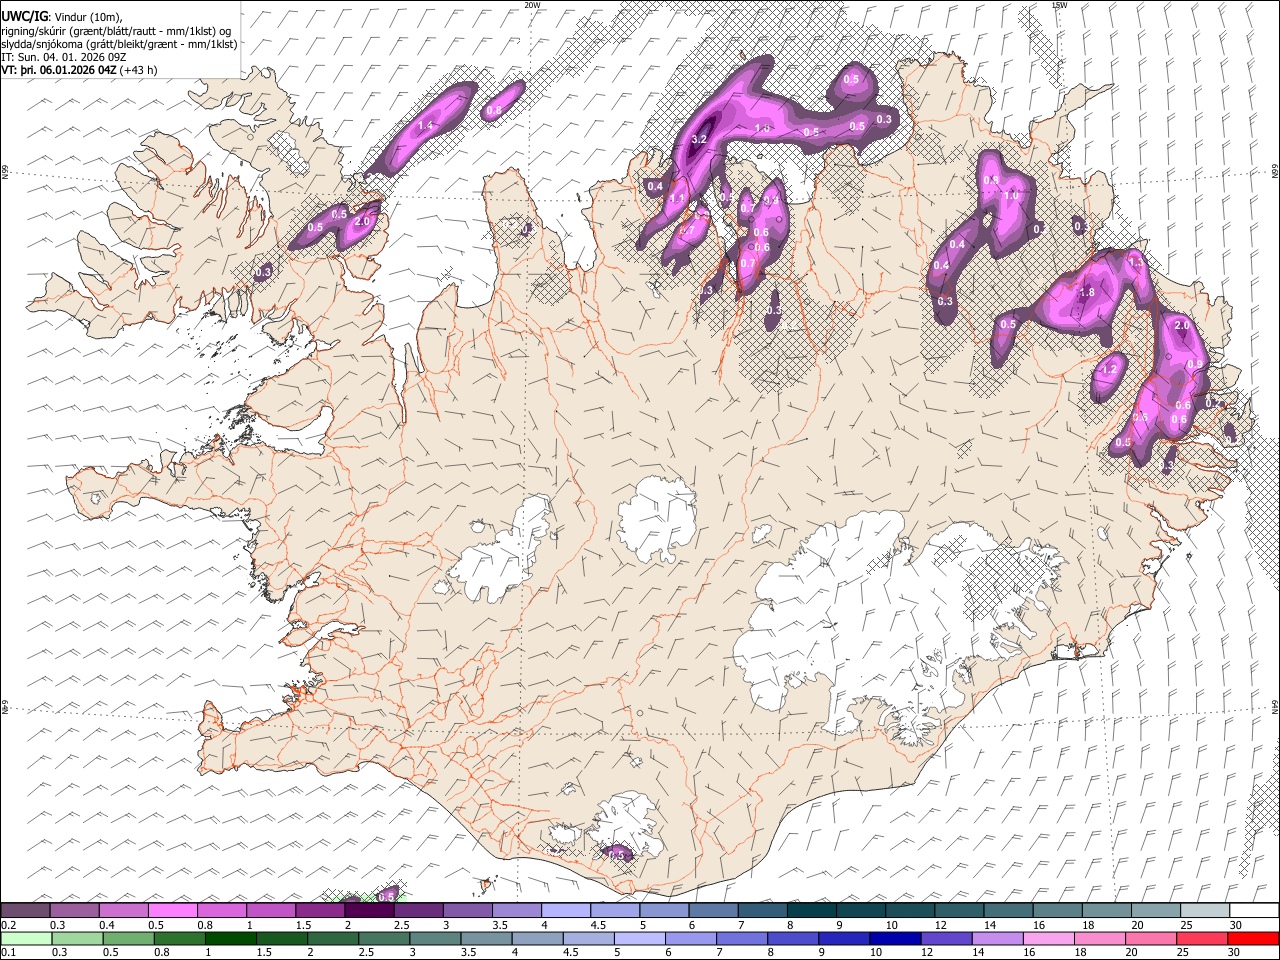Click the 1.3 snowfall value in the northeast

(x=1135, y=262)
